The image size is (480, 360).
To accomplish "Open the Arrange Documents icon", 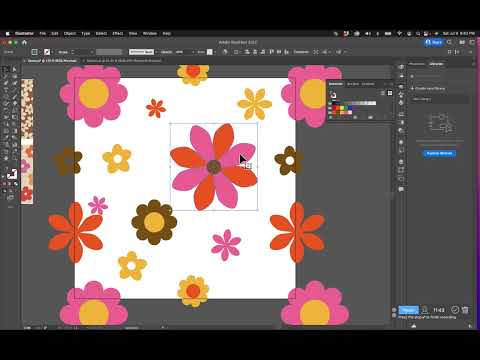I will 462,42.
